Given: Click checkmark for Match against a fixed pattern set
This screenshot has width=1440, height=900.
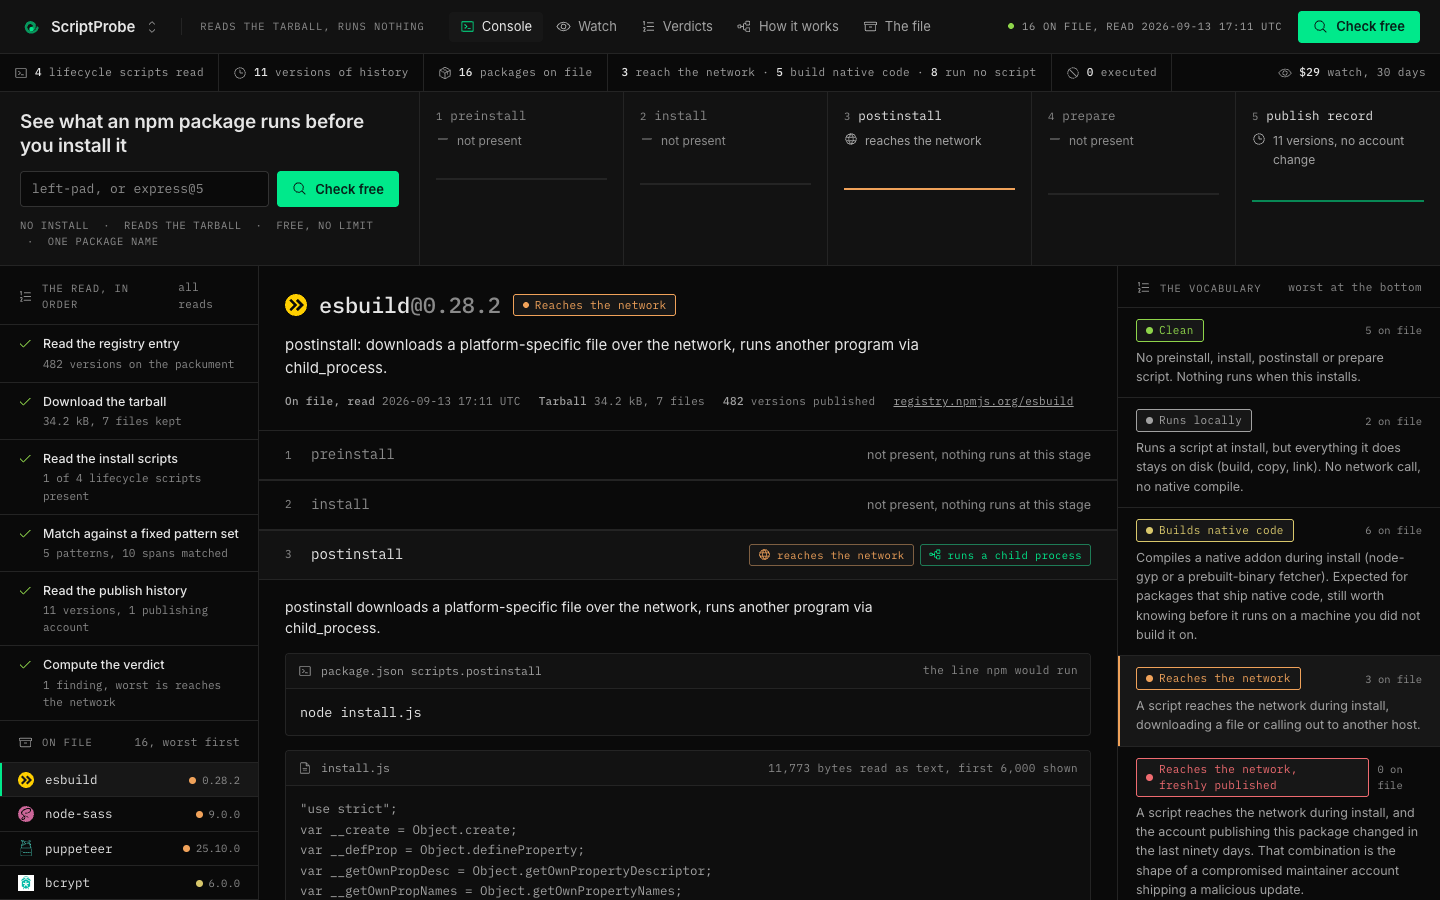Looking at the screenshot, I should 25,533.
